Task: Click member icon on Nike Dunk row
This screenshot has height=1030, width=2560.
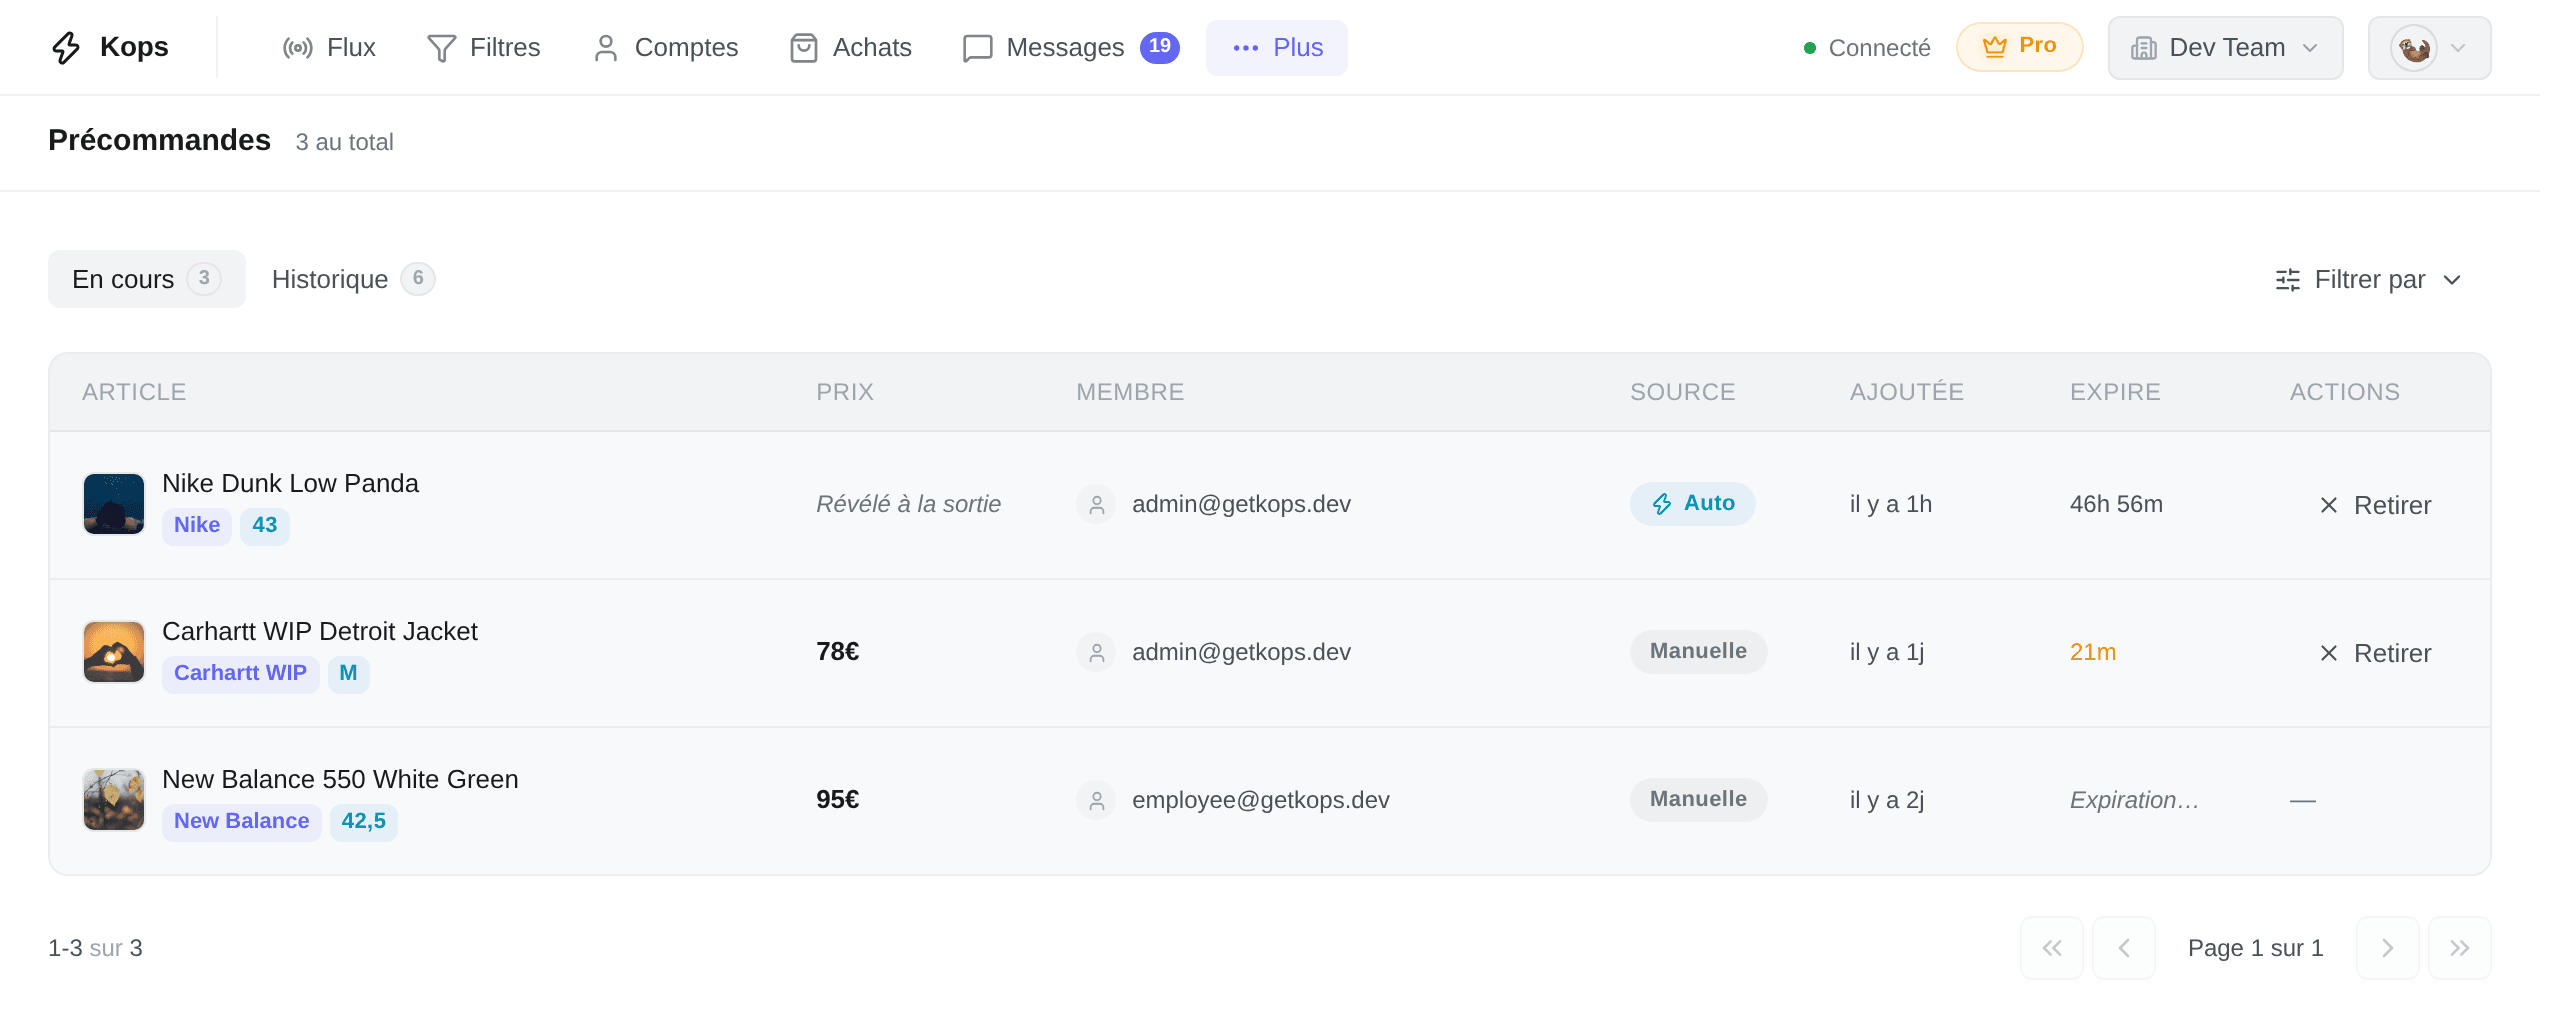Action: [x=1096, y=504]
